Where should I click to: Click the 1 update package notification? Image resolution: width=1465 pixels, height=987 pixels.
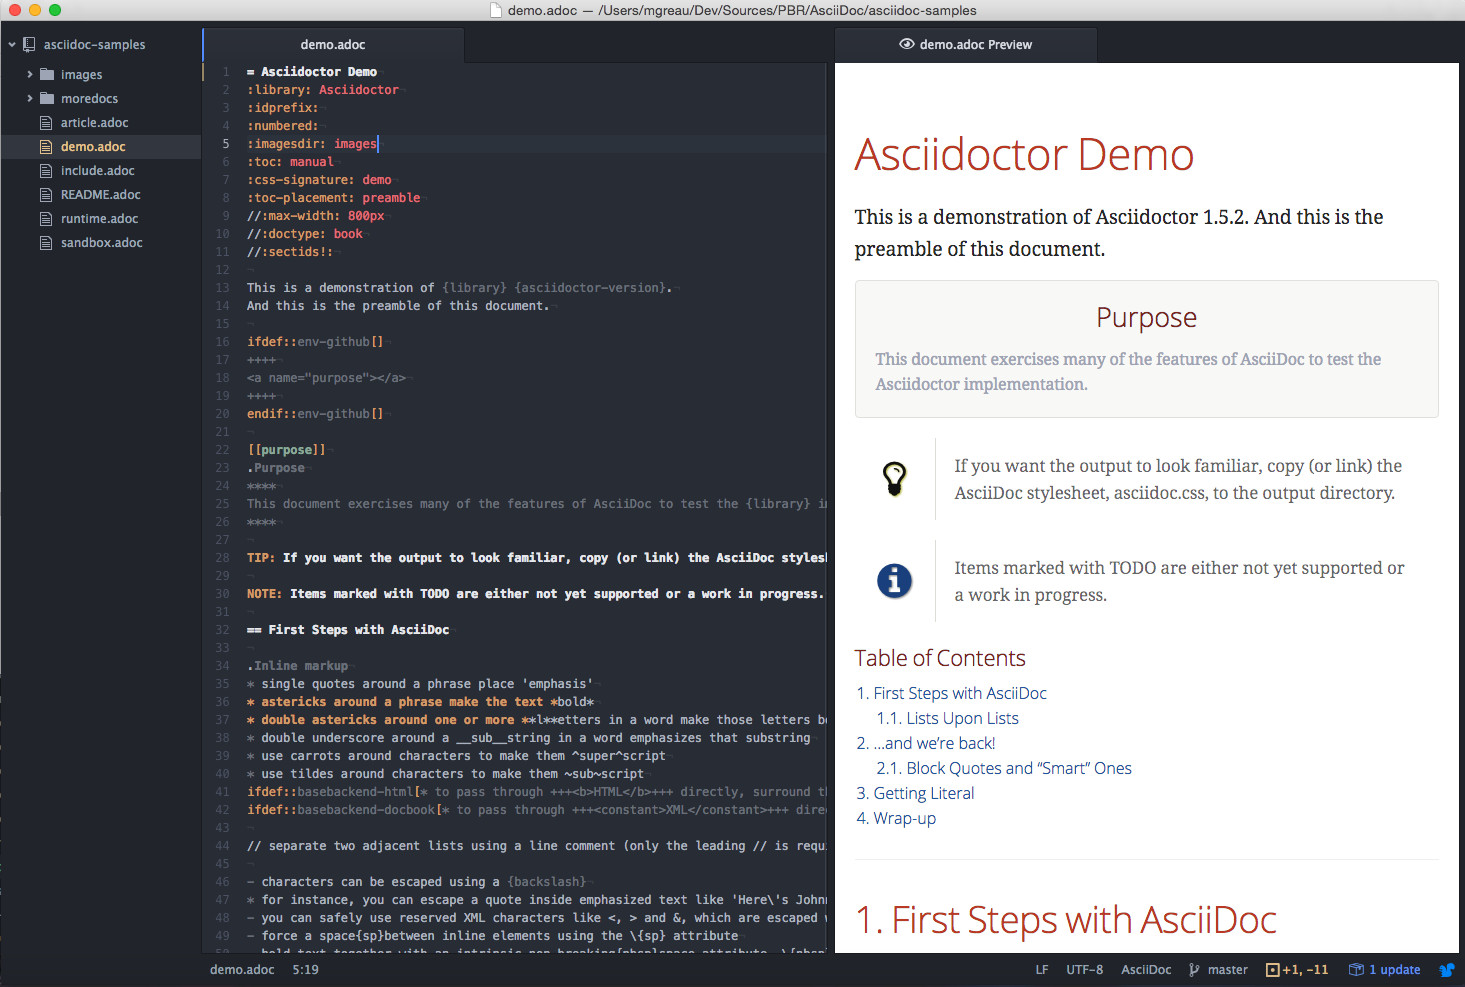click(x=1384, y=969)
